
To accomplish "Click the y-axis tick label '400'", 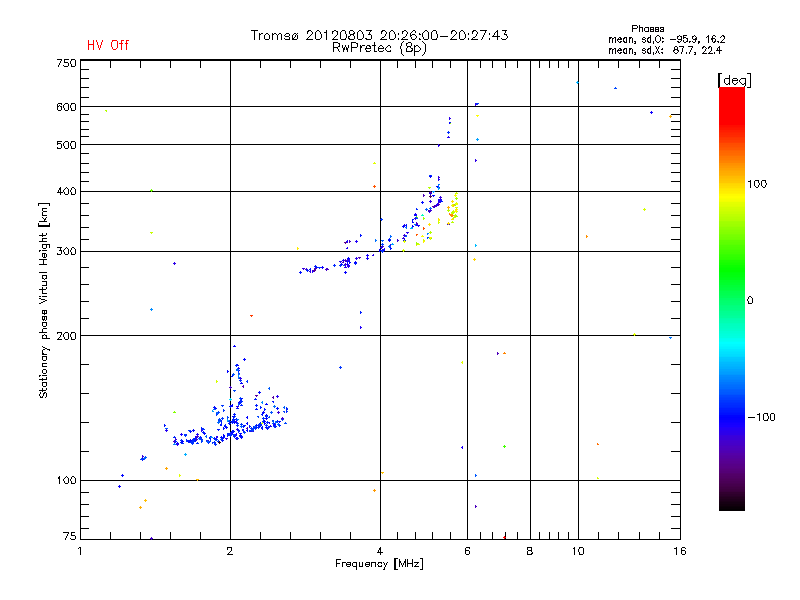I will (x=66, y=191).
